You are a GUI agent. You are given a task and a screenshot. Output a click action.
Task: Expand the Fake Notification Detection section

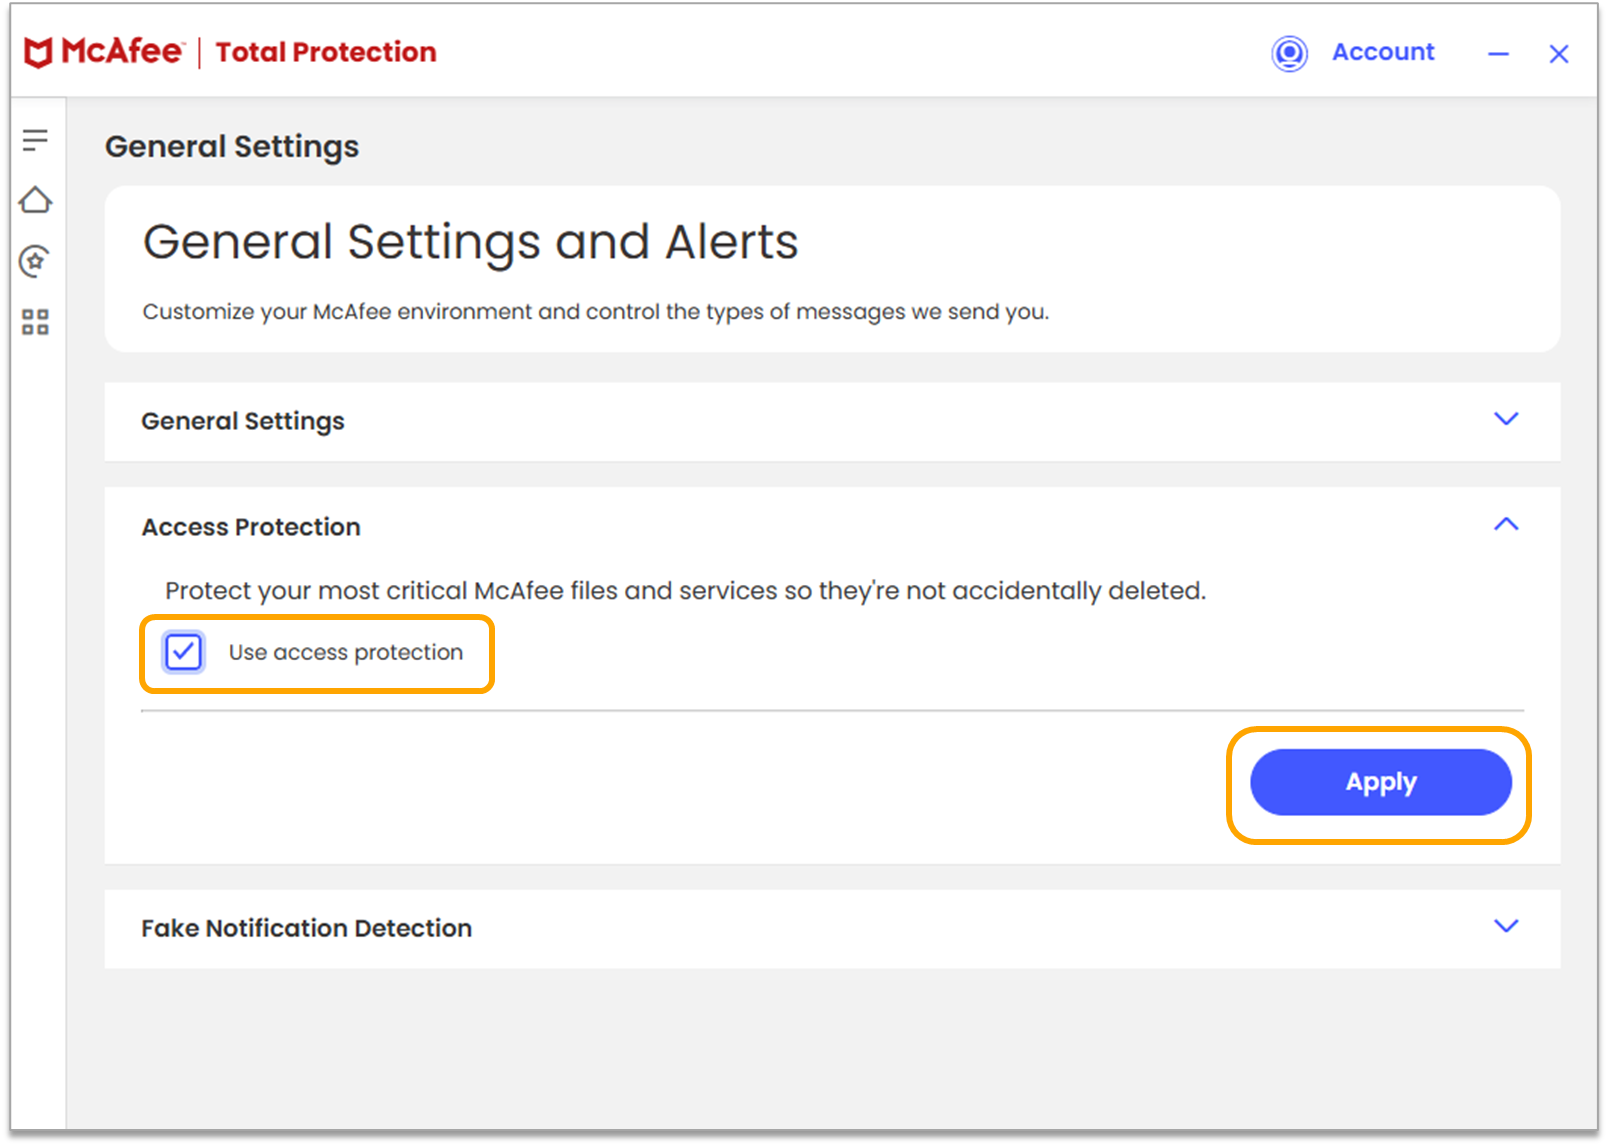tap(1505, 927)
